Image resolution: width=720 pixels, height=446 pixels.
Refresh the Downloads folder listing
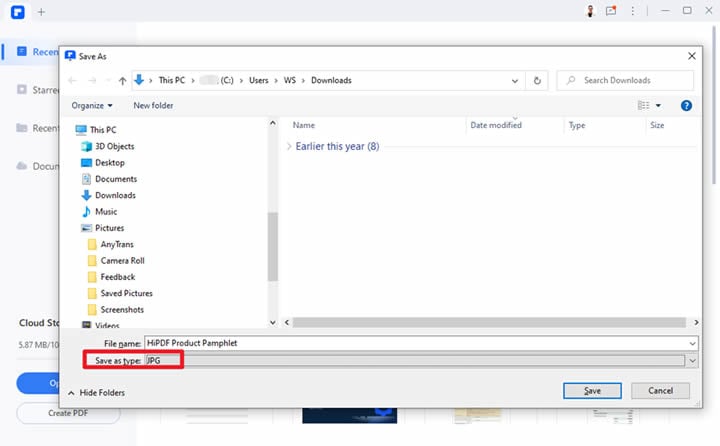click(x=537, y=81)
